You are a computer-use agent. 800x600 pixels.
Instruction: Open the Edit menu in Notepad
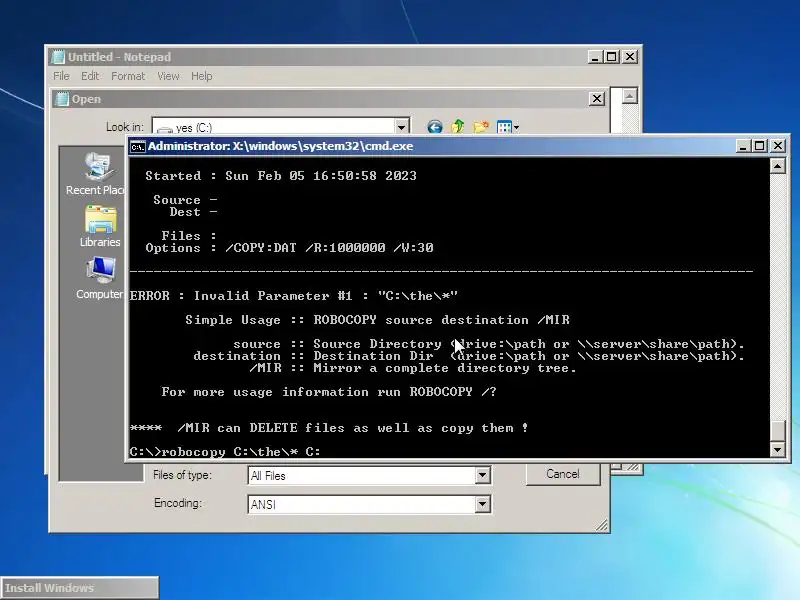[90, 76]
